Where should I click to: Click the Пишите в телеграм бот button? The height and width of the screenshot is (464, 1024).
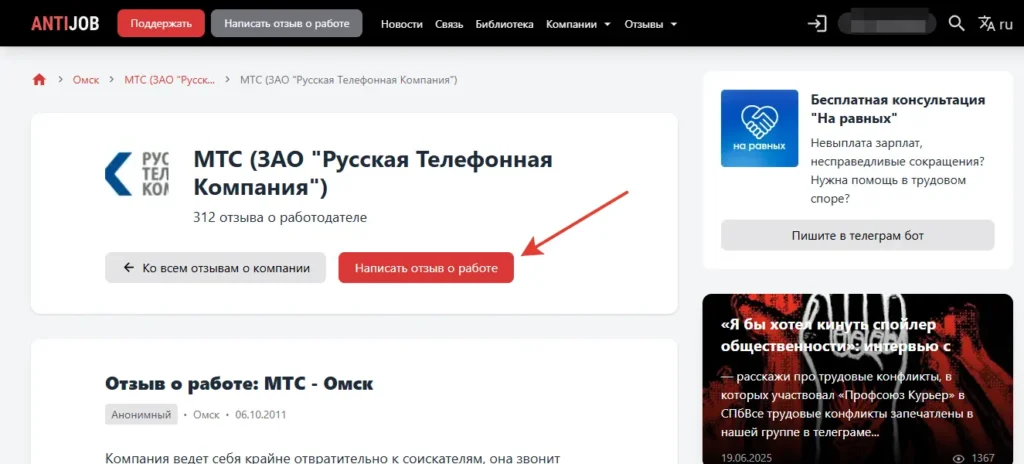pos(857,235)
